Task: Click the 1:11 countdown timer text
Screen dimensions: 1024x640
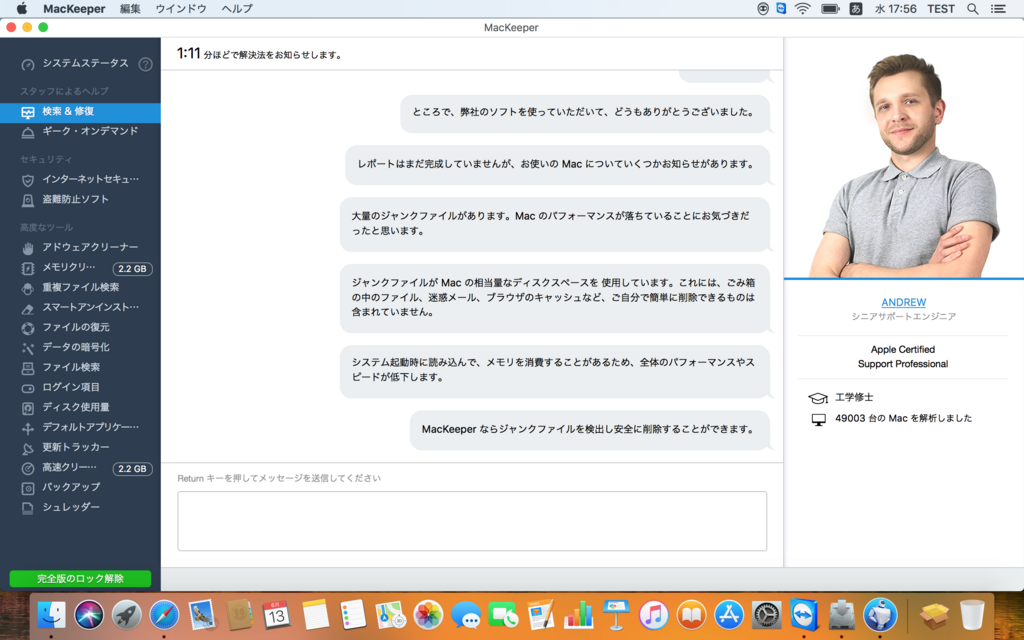Action: coord(188,54)
